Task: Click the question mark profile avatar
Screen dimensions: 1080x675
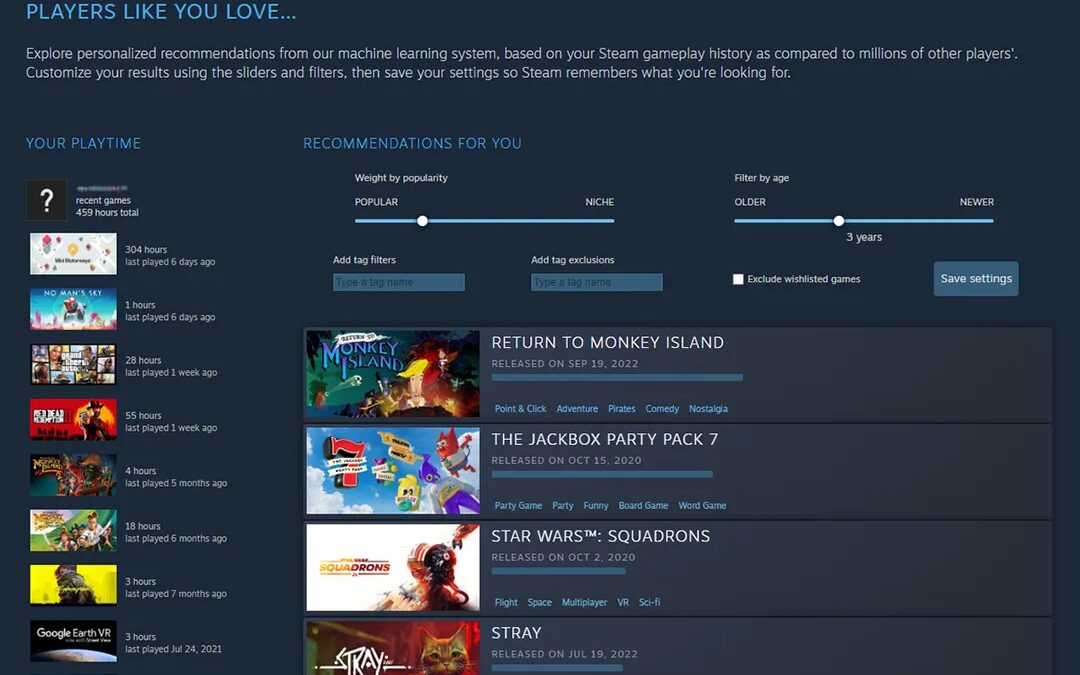Action: click(46, 200)
